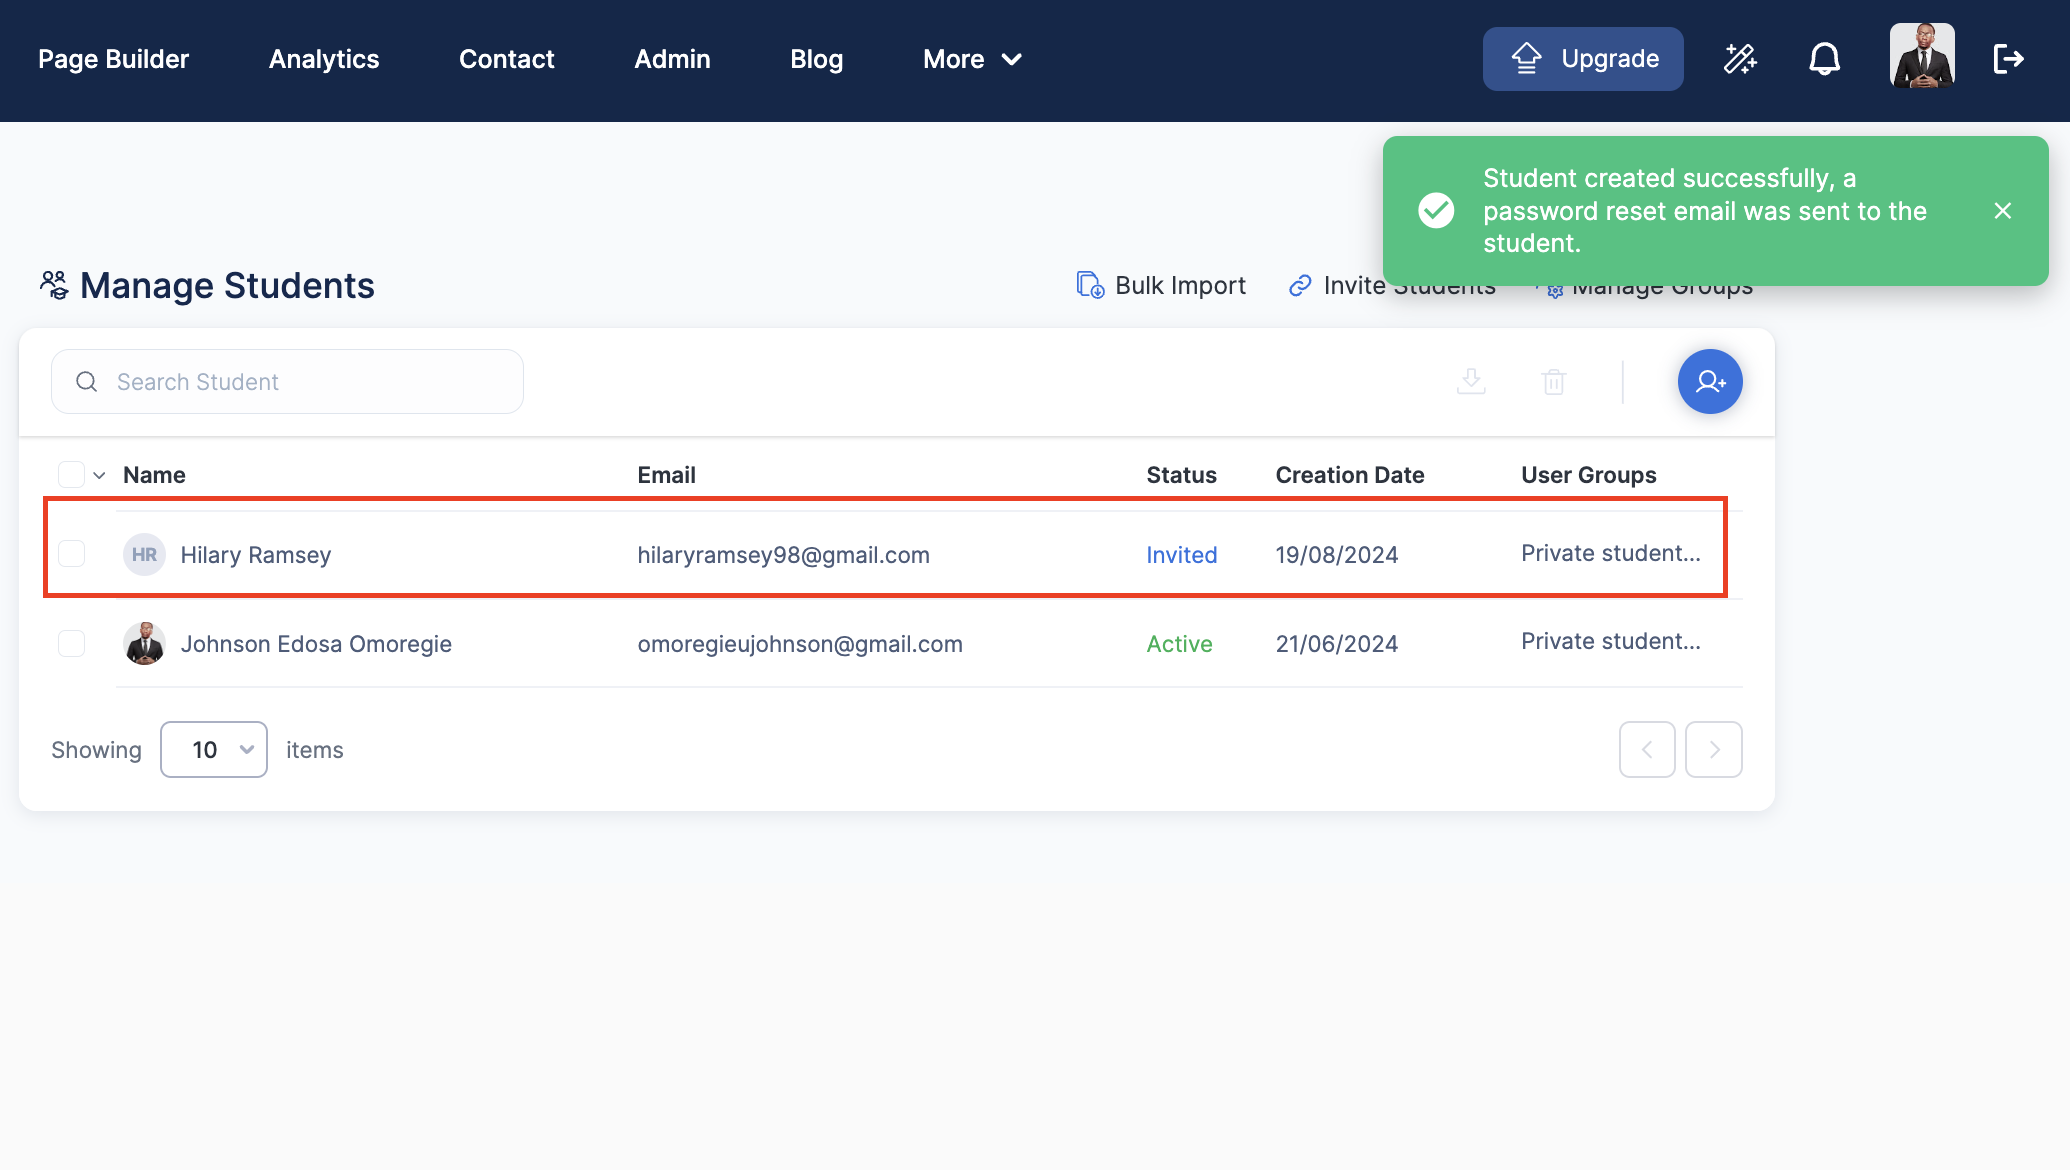The height and width of the screenshot is (1170, 2070).
Task: Select Johnson Edosa Omoregie's checkbox
Action: point(71,643)
